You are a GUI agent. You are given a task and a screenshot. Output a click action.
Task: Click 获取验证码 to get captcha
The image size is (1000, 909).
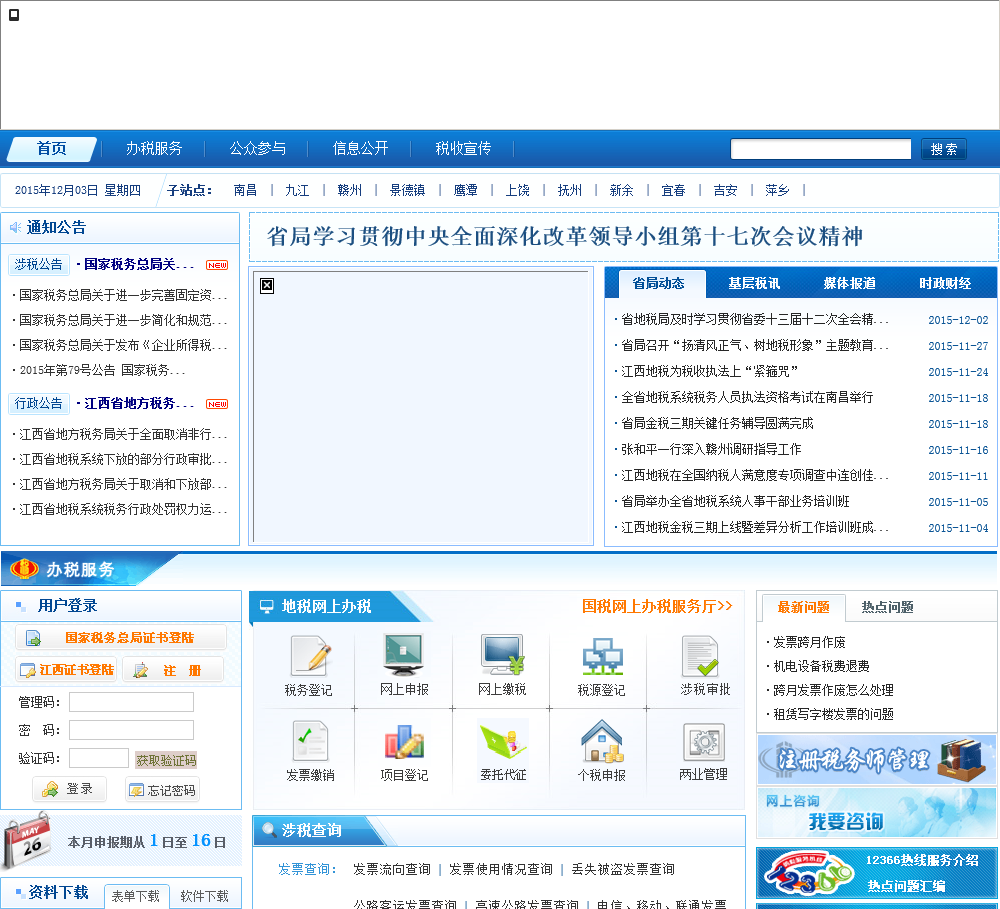(x=166, y=760)
